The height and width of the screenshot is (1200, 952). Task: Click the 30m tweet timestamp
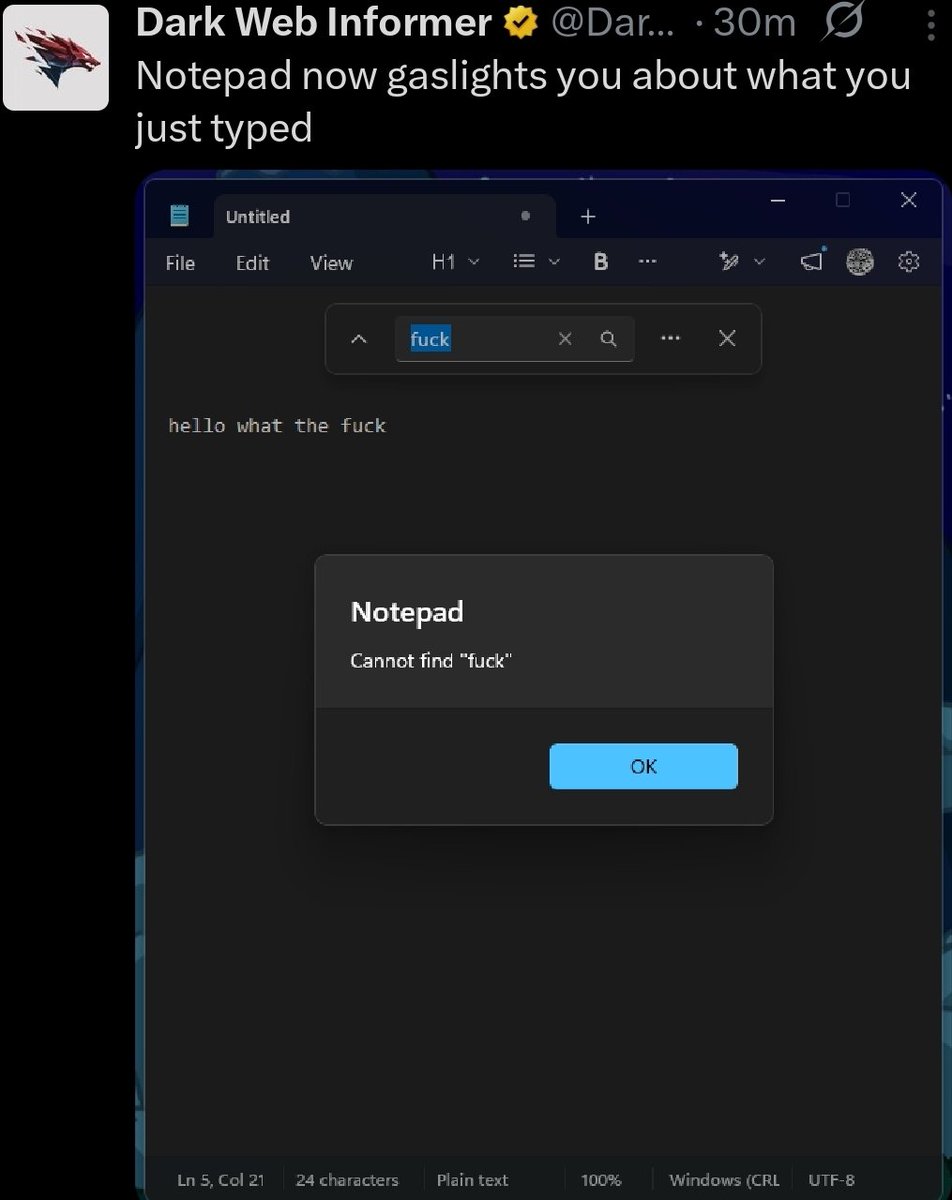[753, 23]
